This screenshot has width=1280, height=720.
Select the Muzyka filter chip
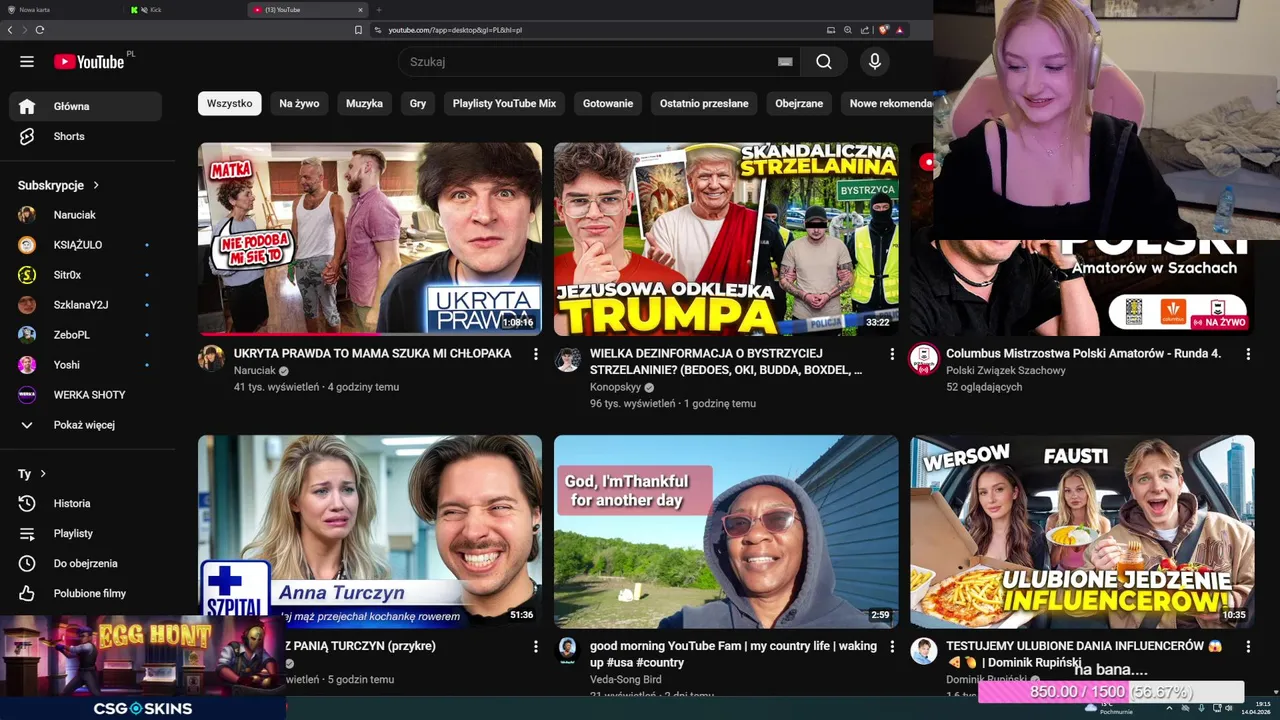click(364, 104)
